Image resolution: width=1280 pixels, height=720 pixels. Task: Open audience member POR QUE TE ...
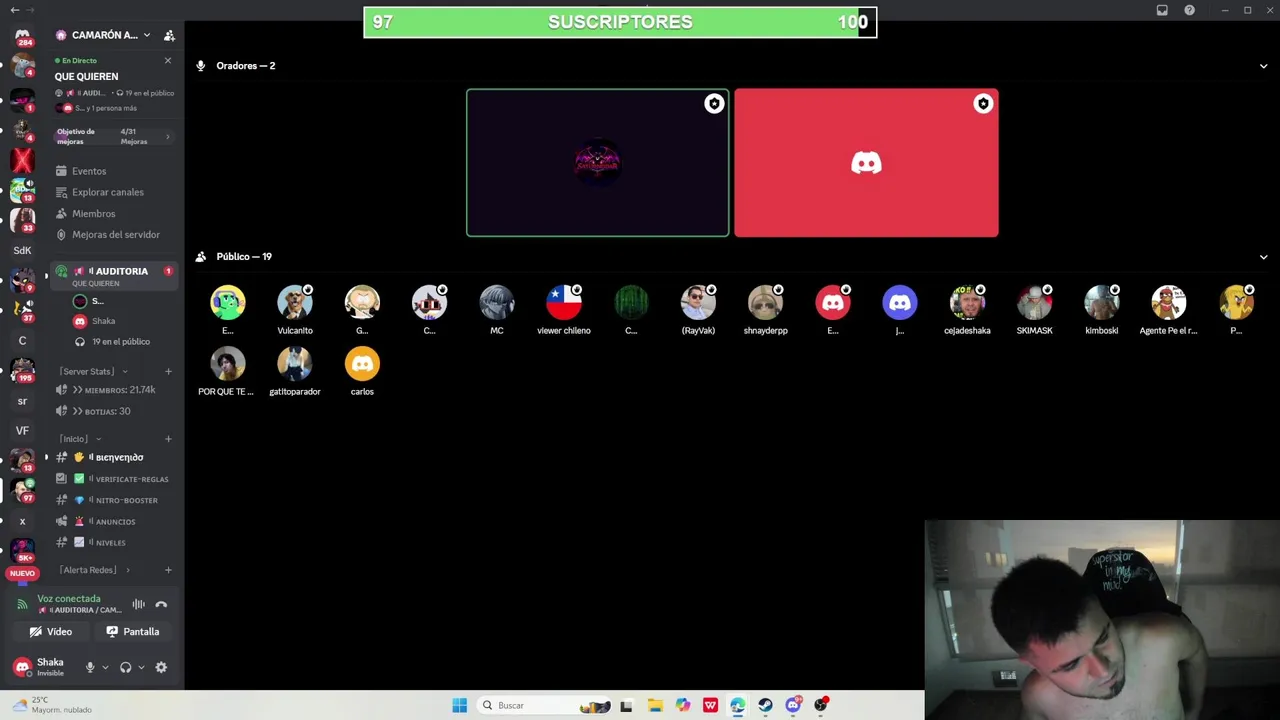pos(227,370)
